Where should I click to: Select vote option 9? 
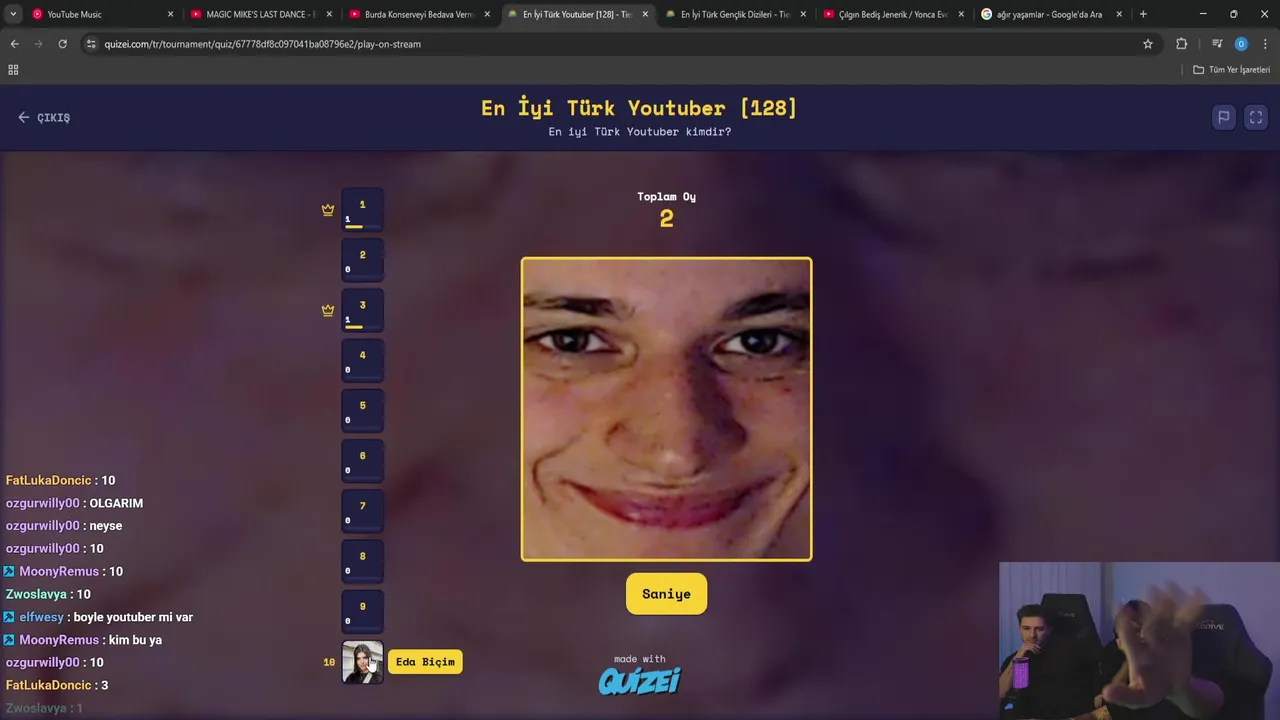(362, 611)
